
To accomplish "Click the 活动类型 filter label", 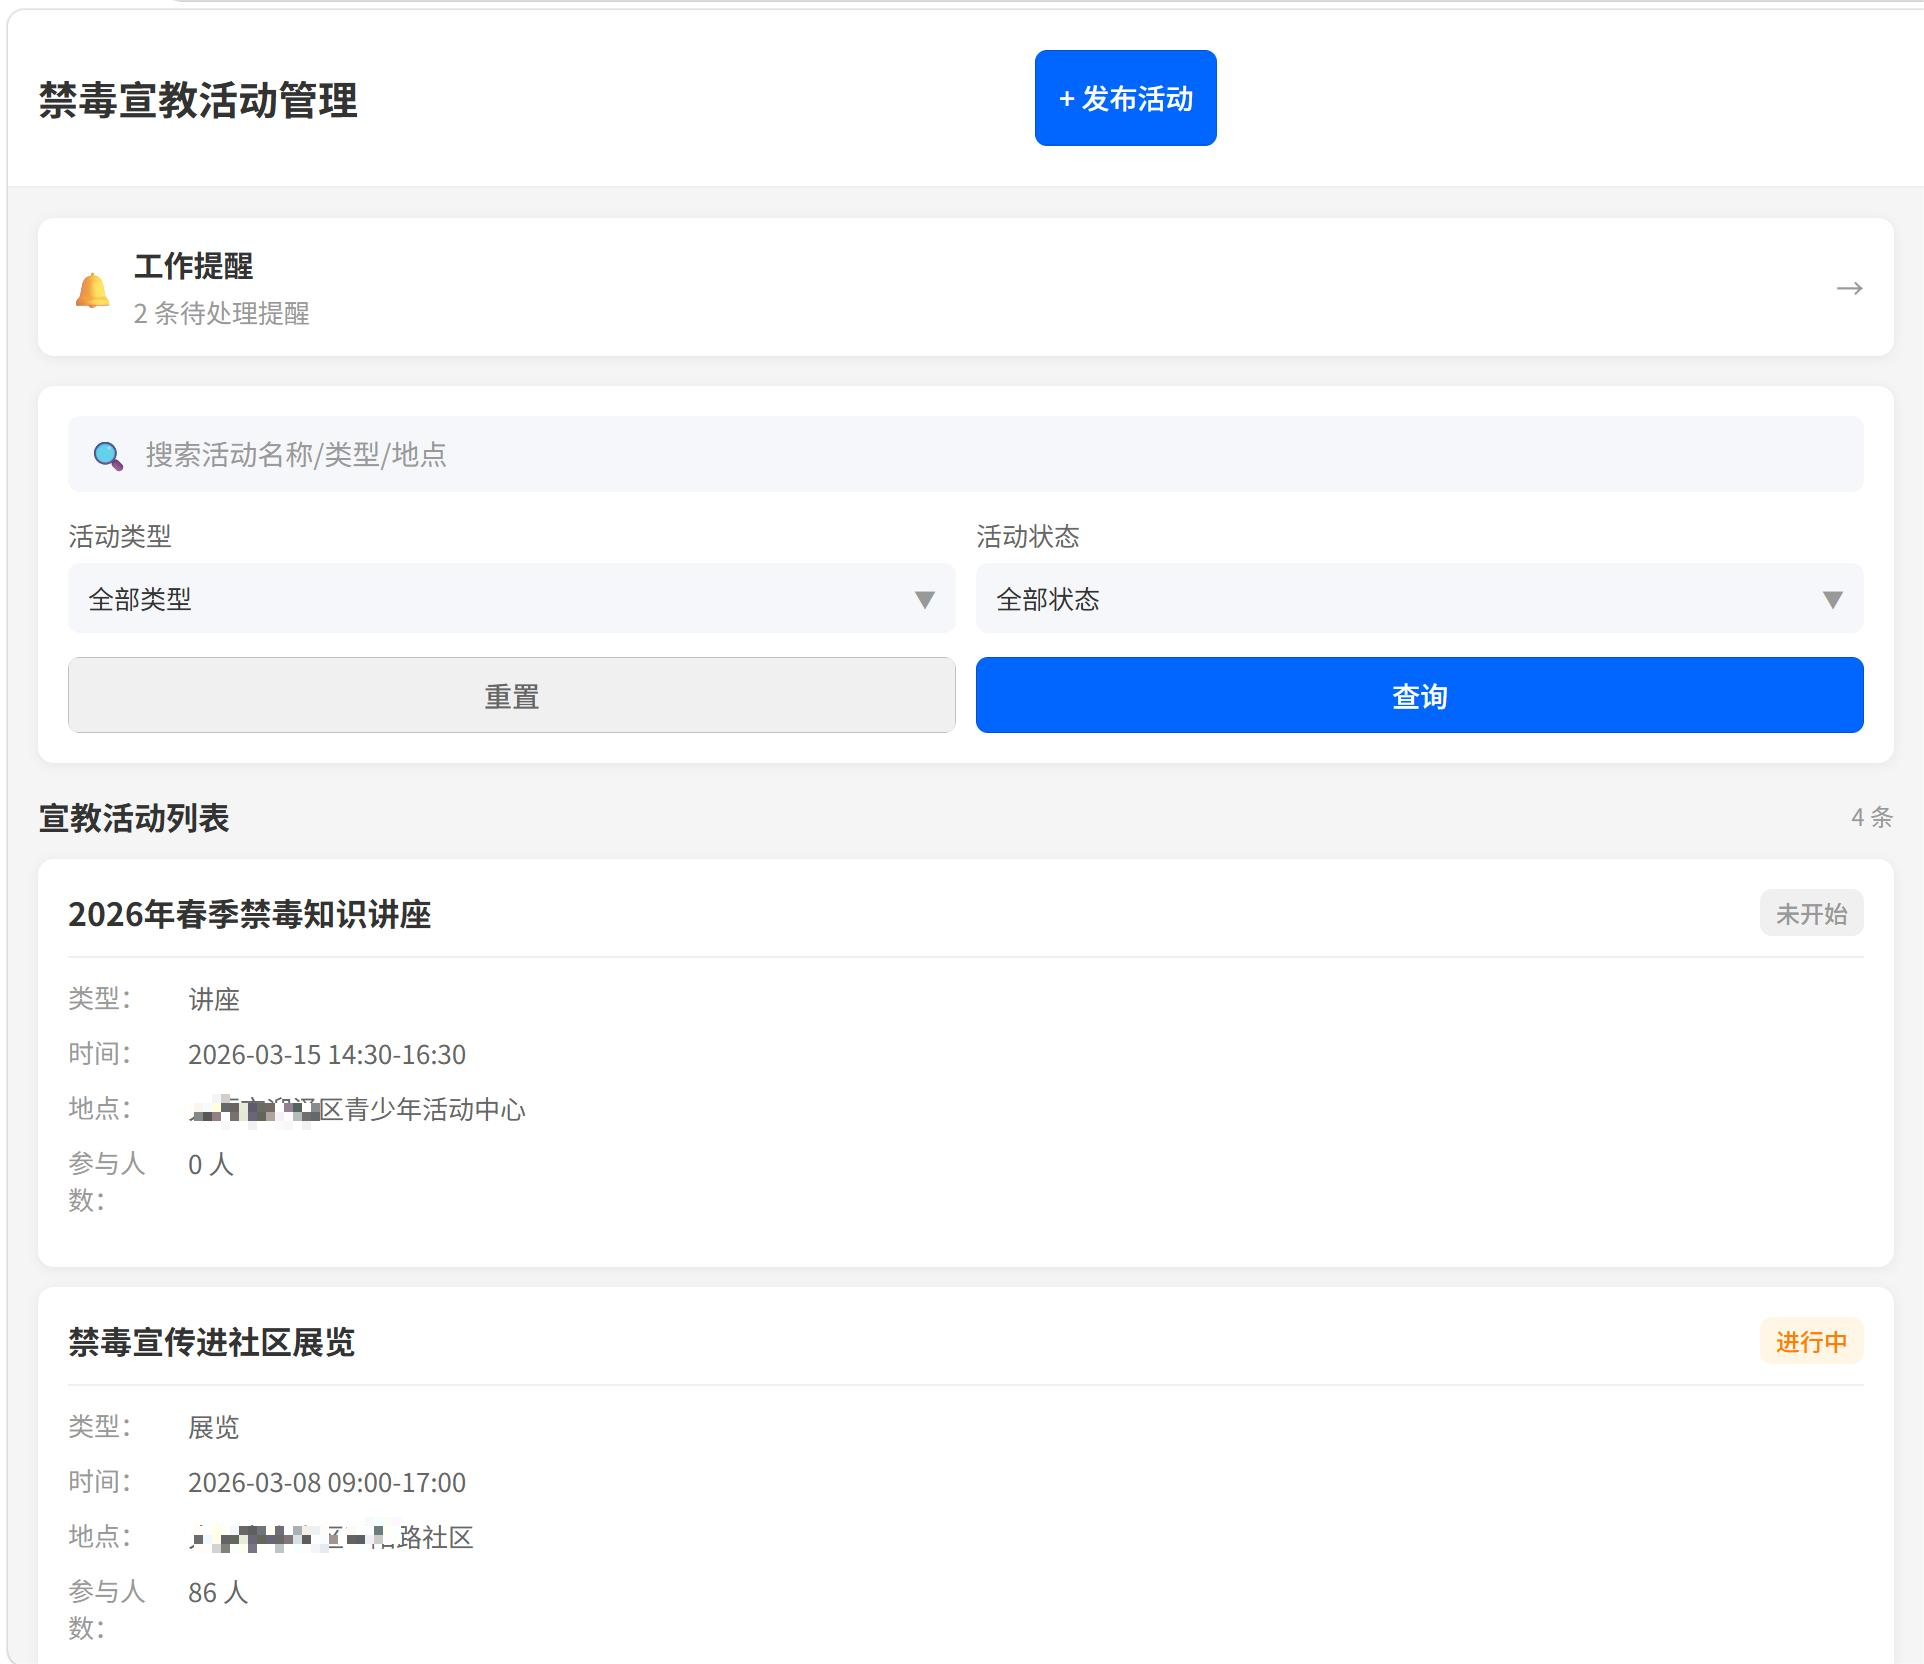I will point(120,536).
